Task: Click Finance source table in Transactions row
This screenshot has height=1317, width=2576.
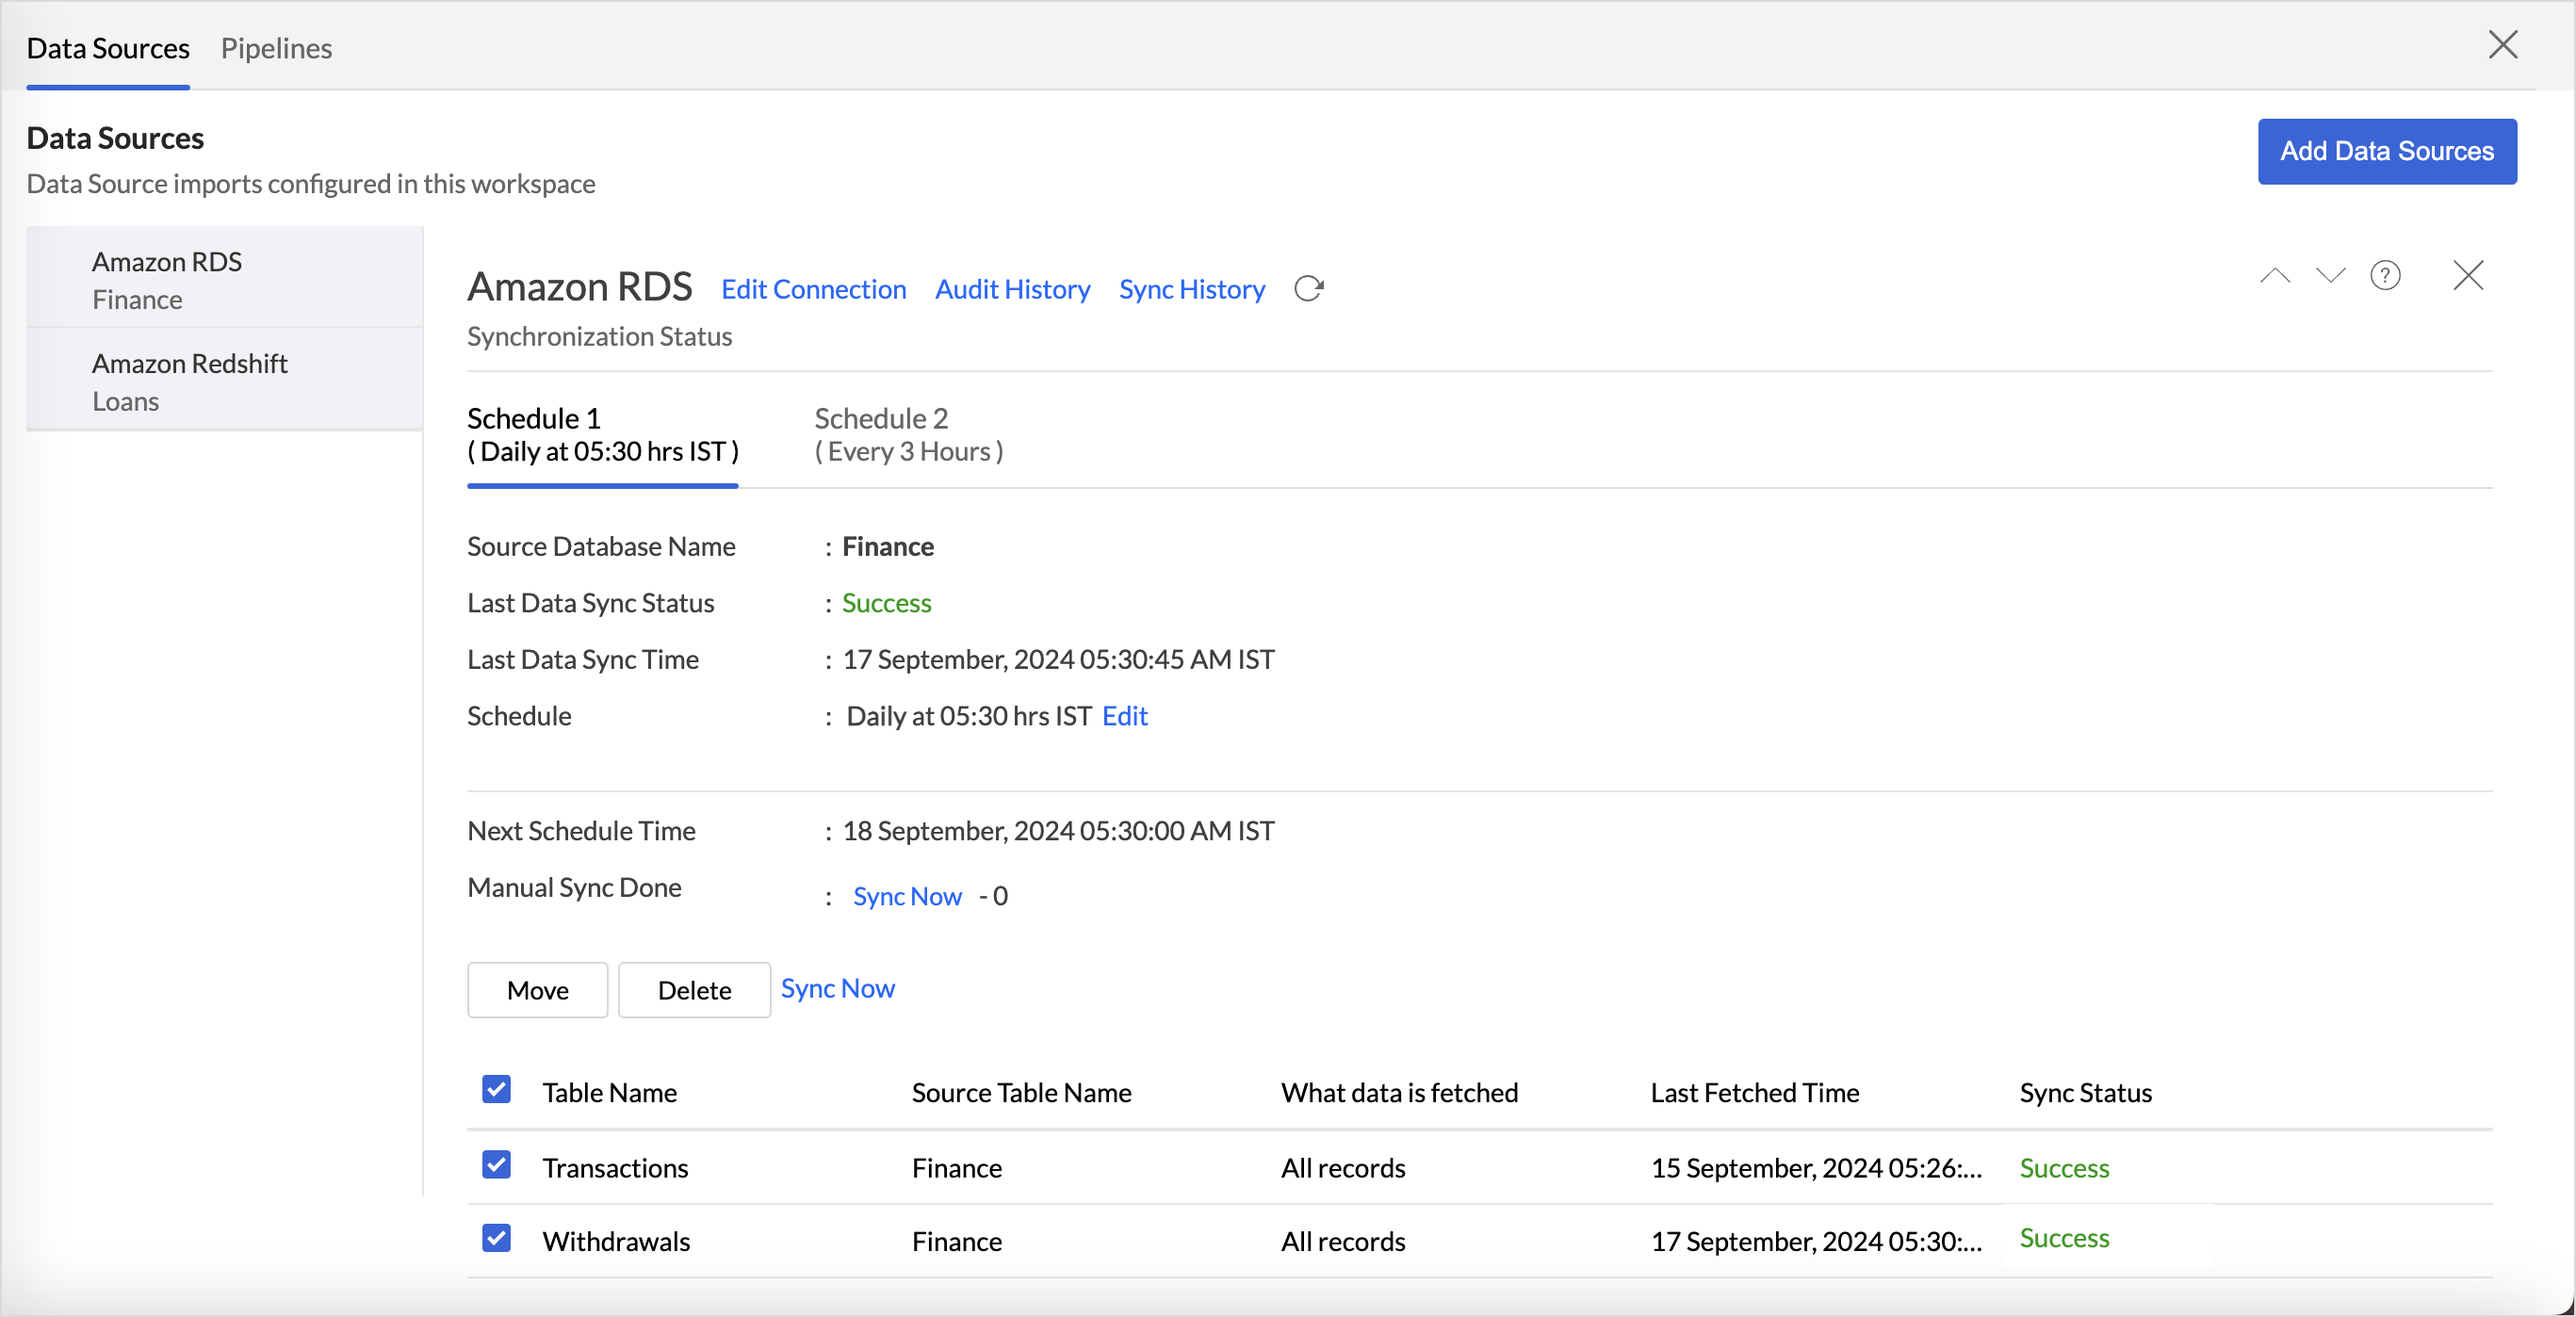Action: (x=956, y=1168)
